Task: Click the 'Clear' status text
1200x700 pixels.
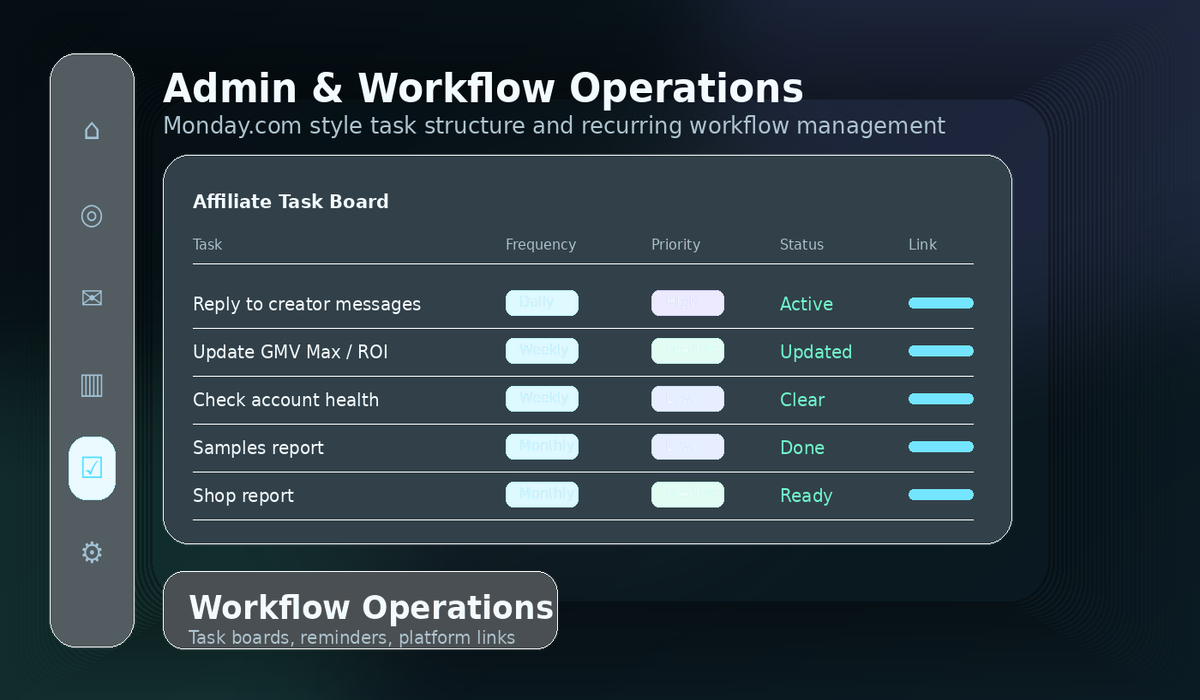Action: (802, 400)
